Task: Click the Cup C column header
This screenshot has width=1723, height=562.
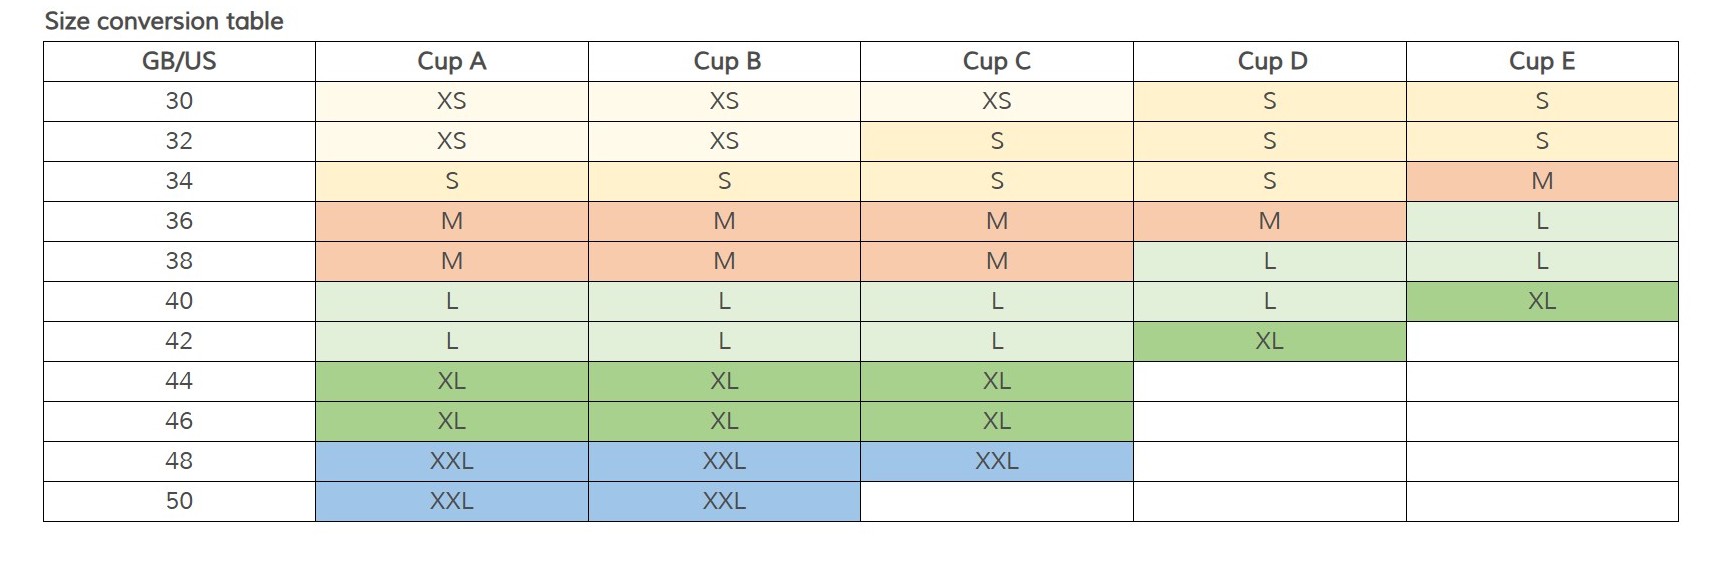Action: [996, 61]
